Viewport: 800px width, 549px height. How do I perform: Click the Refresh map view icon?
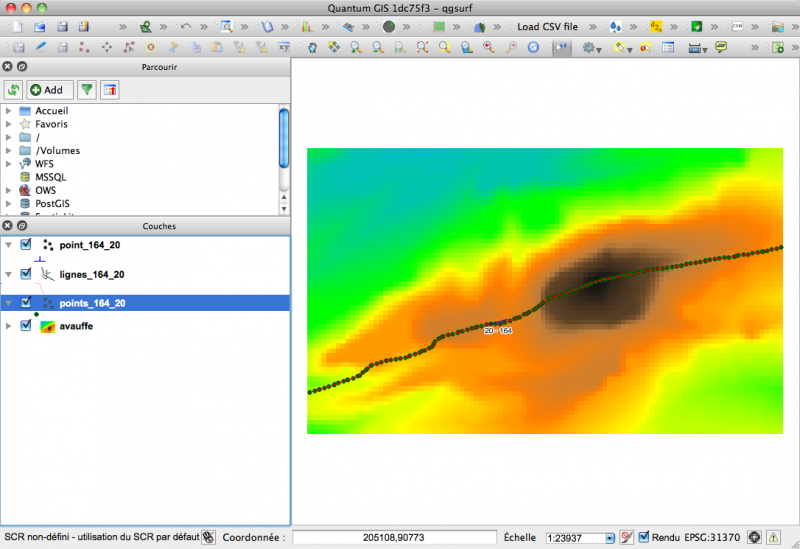pyautogui.click(x=533, y=47)
